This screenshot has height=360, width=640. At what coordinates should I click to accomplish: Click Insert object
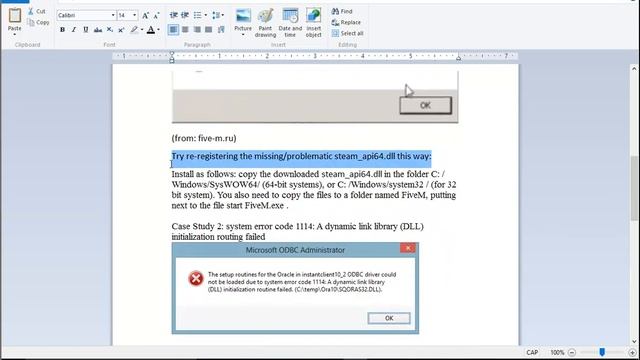(x=313, y=23)
